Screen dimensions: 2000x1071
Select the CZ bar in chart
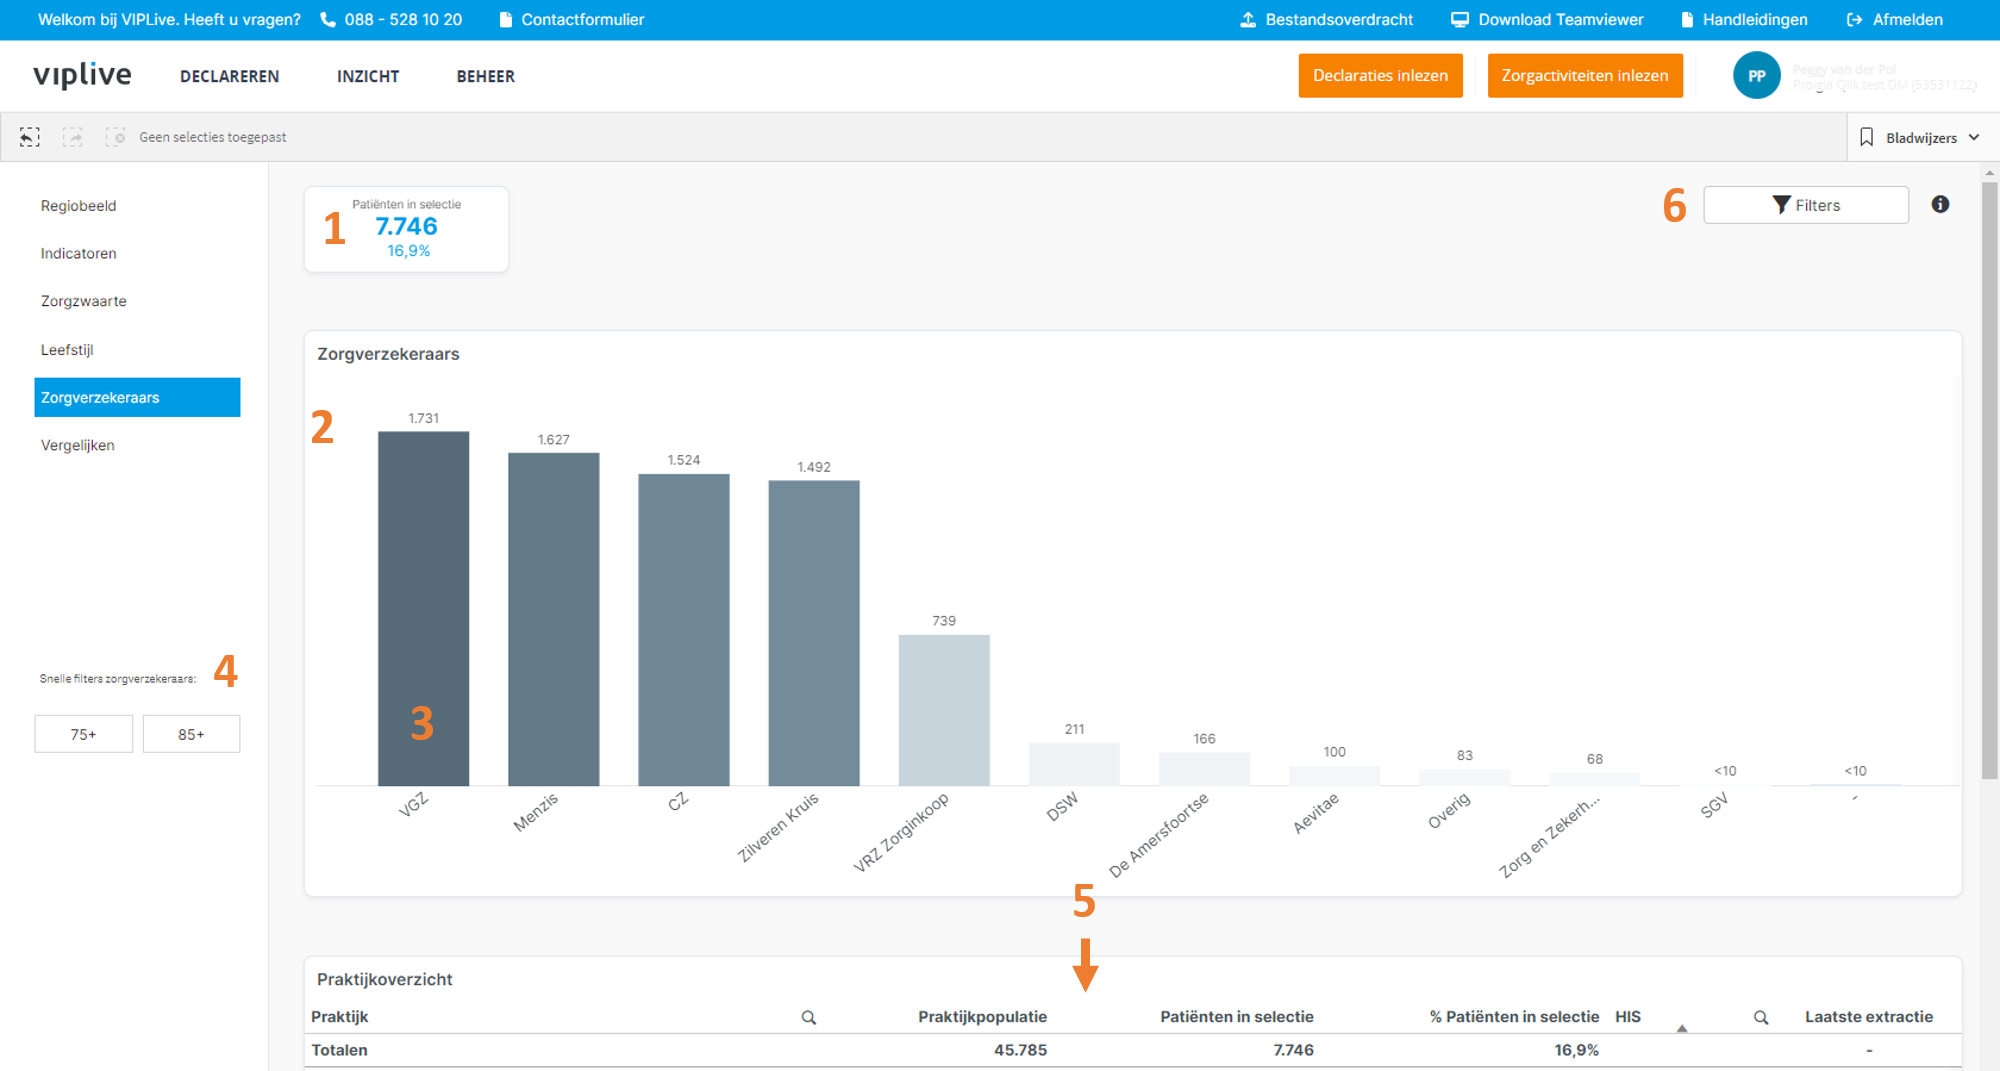[683, 630]
